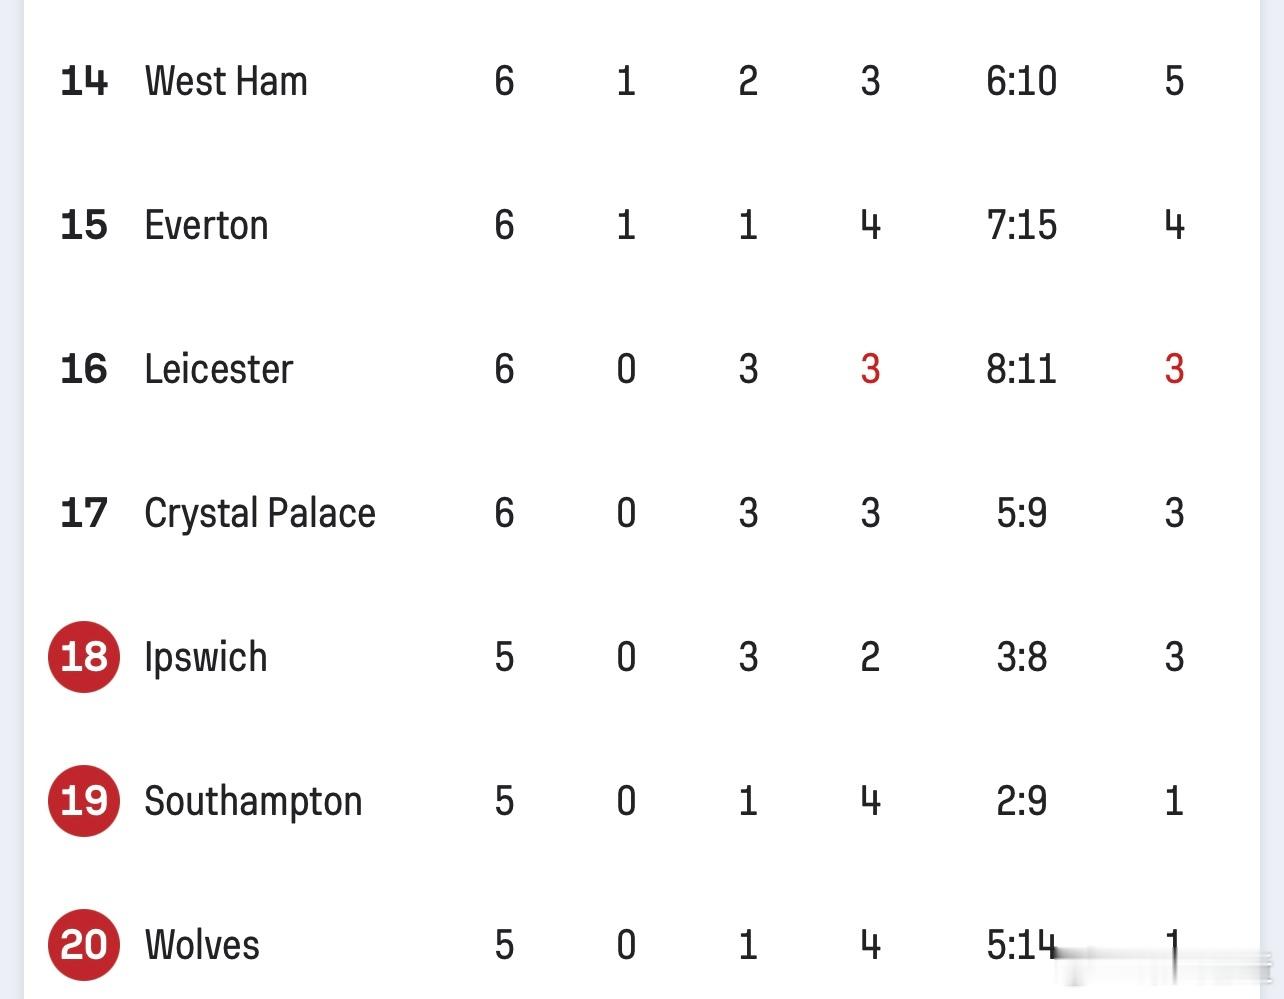Open the Everton team page
The width and height of the screenshot is (1284, 999).
click(x=206, y=225)
